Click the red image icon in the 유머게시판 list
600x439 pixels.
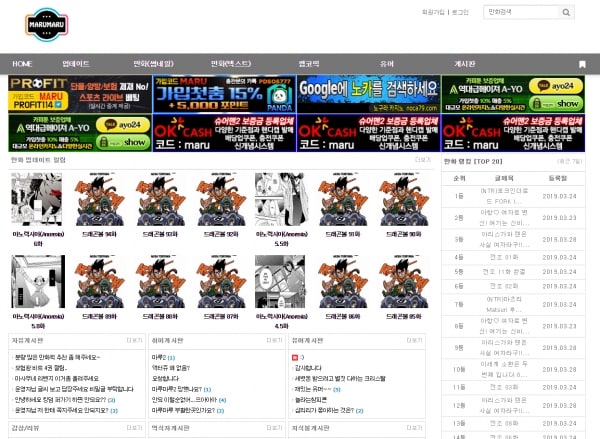295,357
